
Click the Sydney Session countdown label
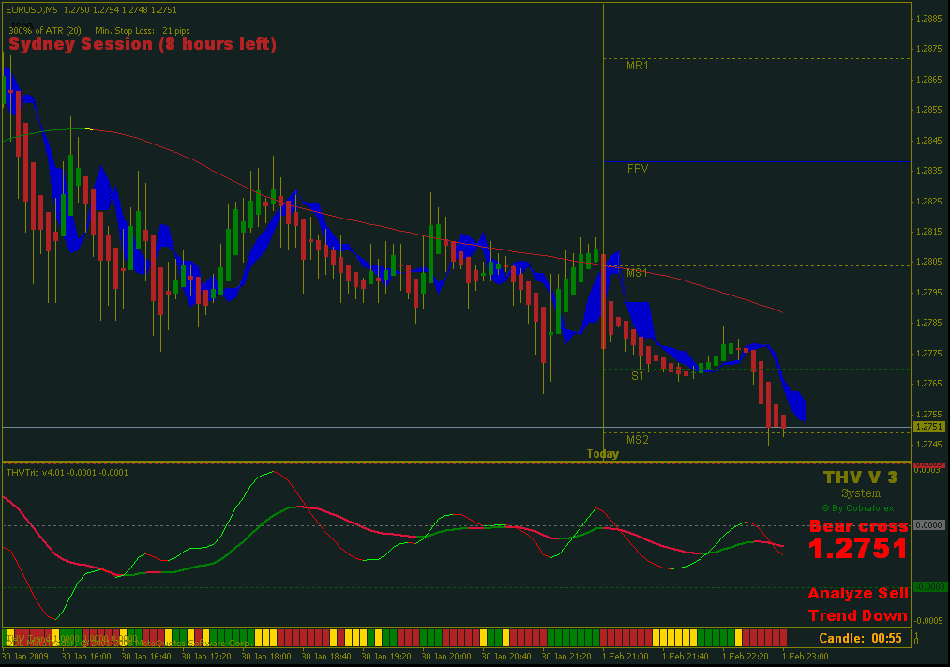coord(143,45)
